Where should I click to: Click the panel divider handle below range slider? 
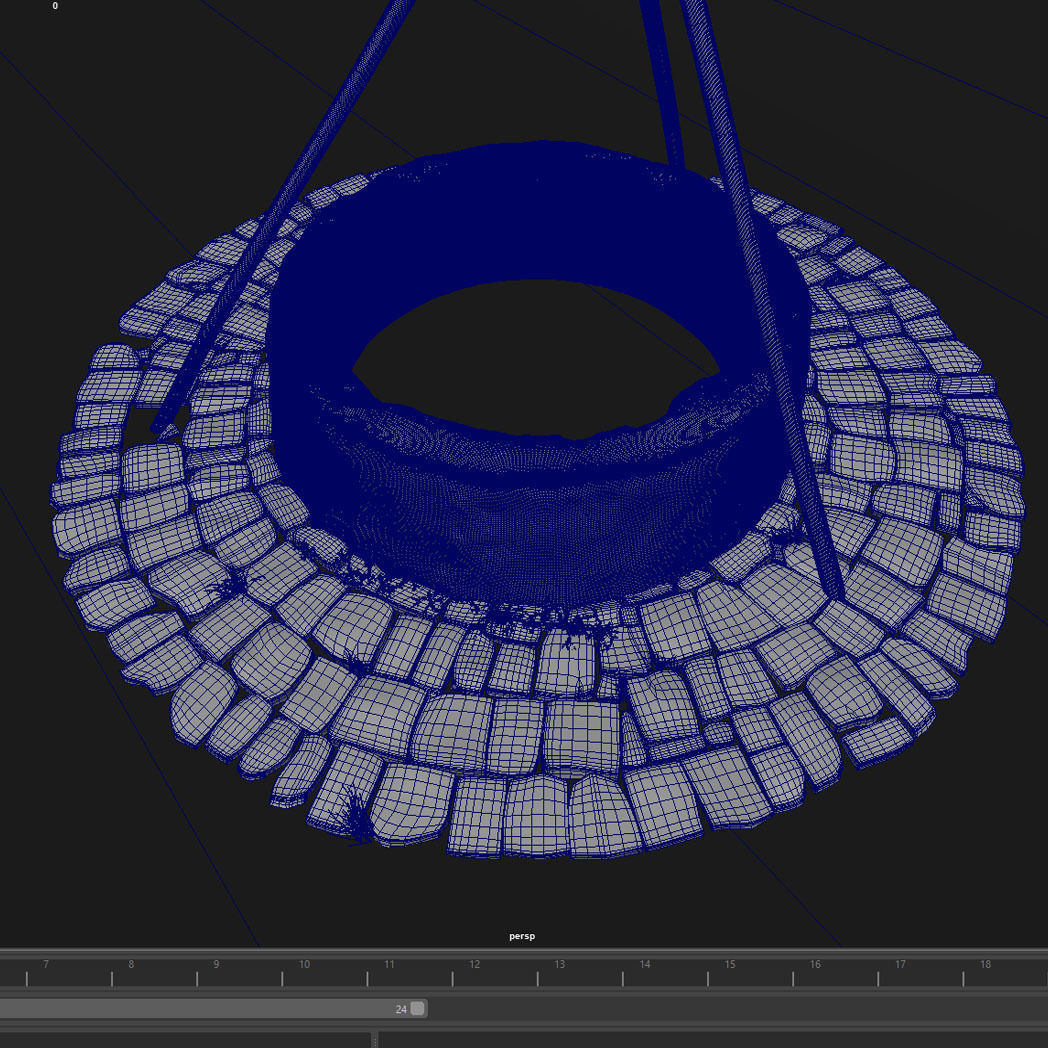click(x=374, y=1040)
